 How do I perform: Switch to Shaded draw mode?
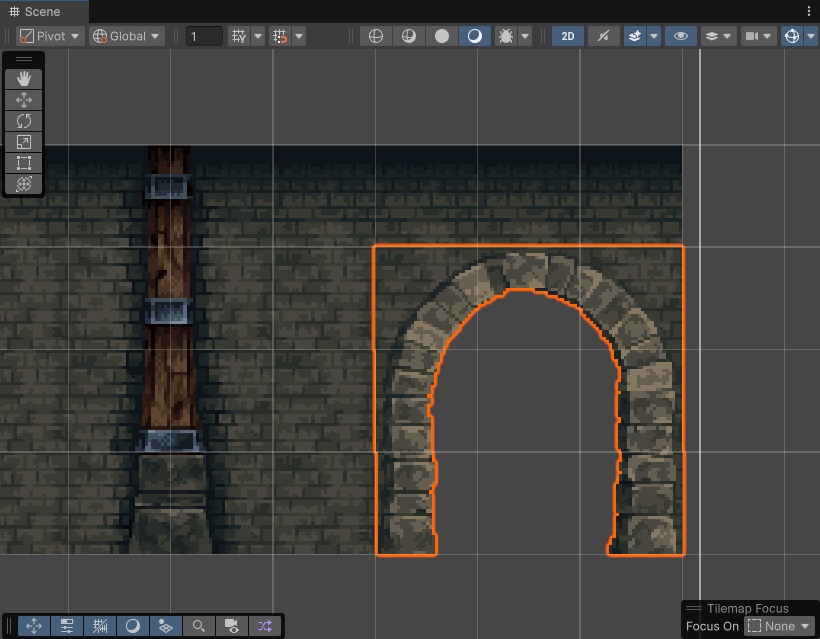click(x=475, y=36)
